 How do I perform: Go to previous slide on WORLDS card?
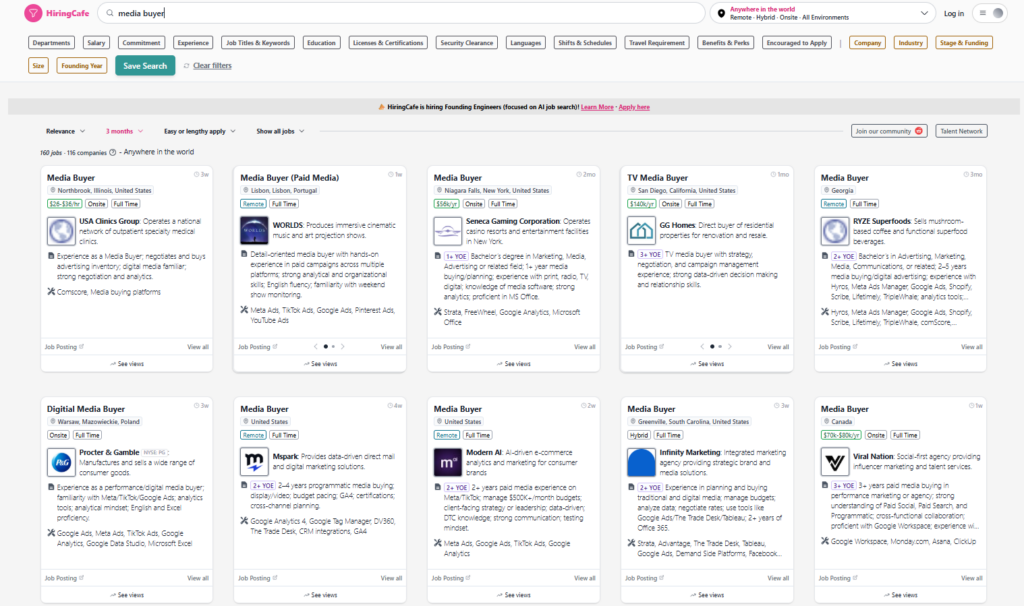316,347
